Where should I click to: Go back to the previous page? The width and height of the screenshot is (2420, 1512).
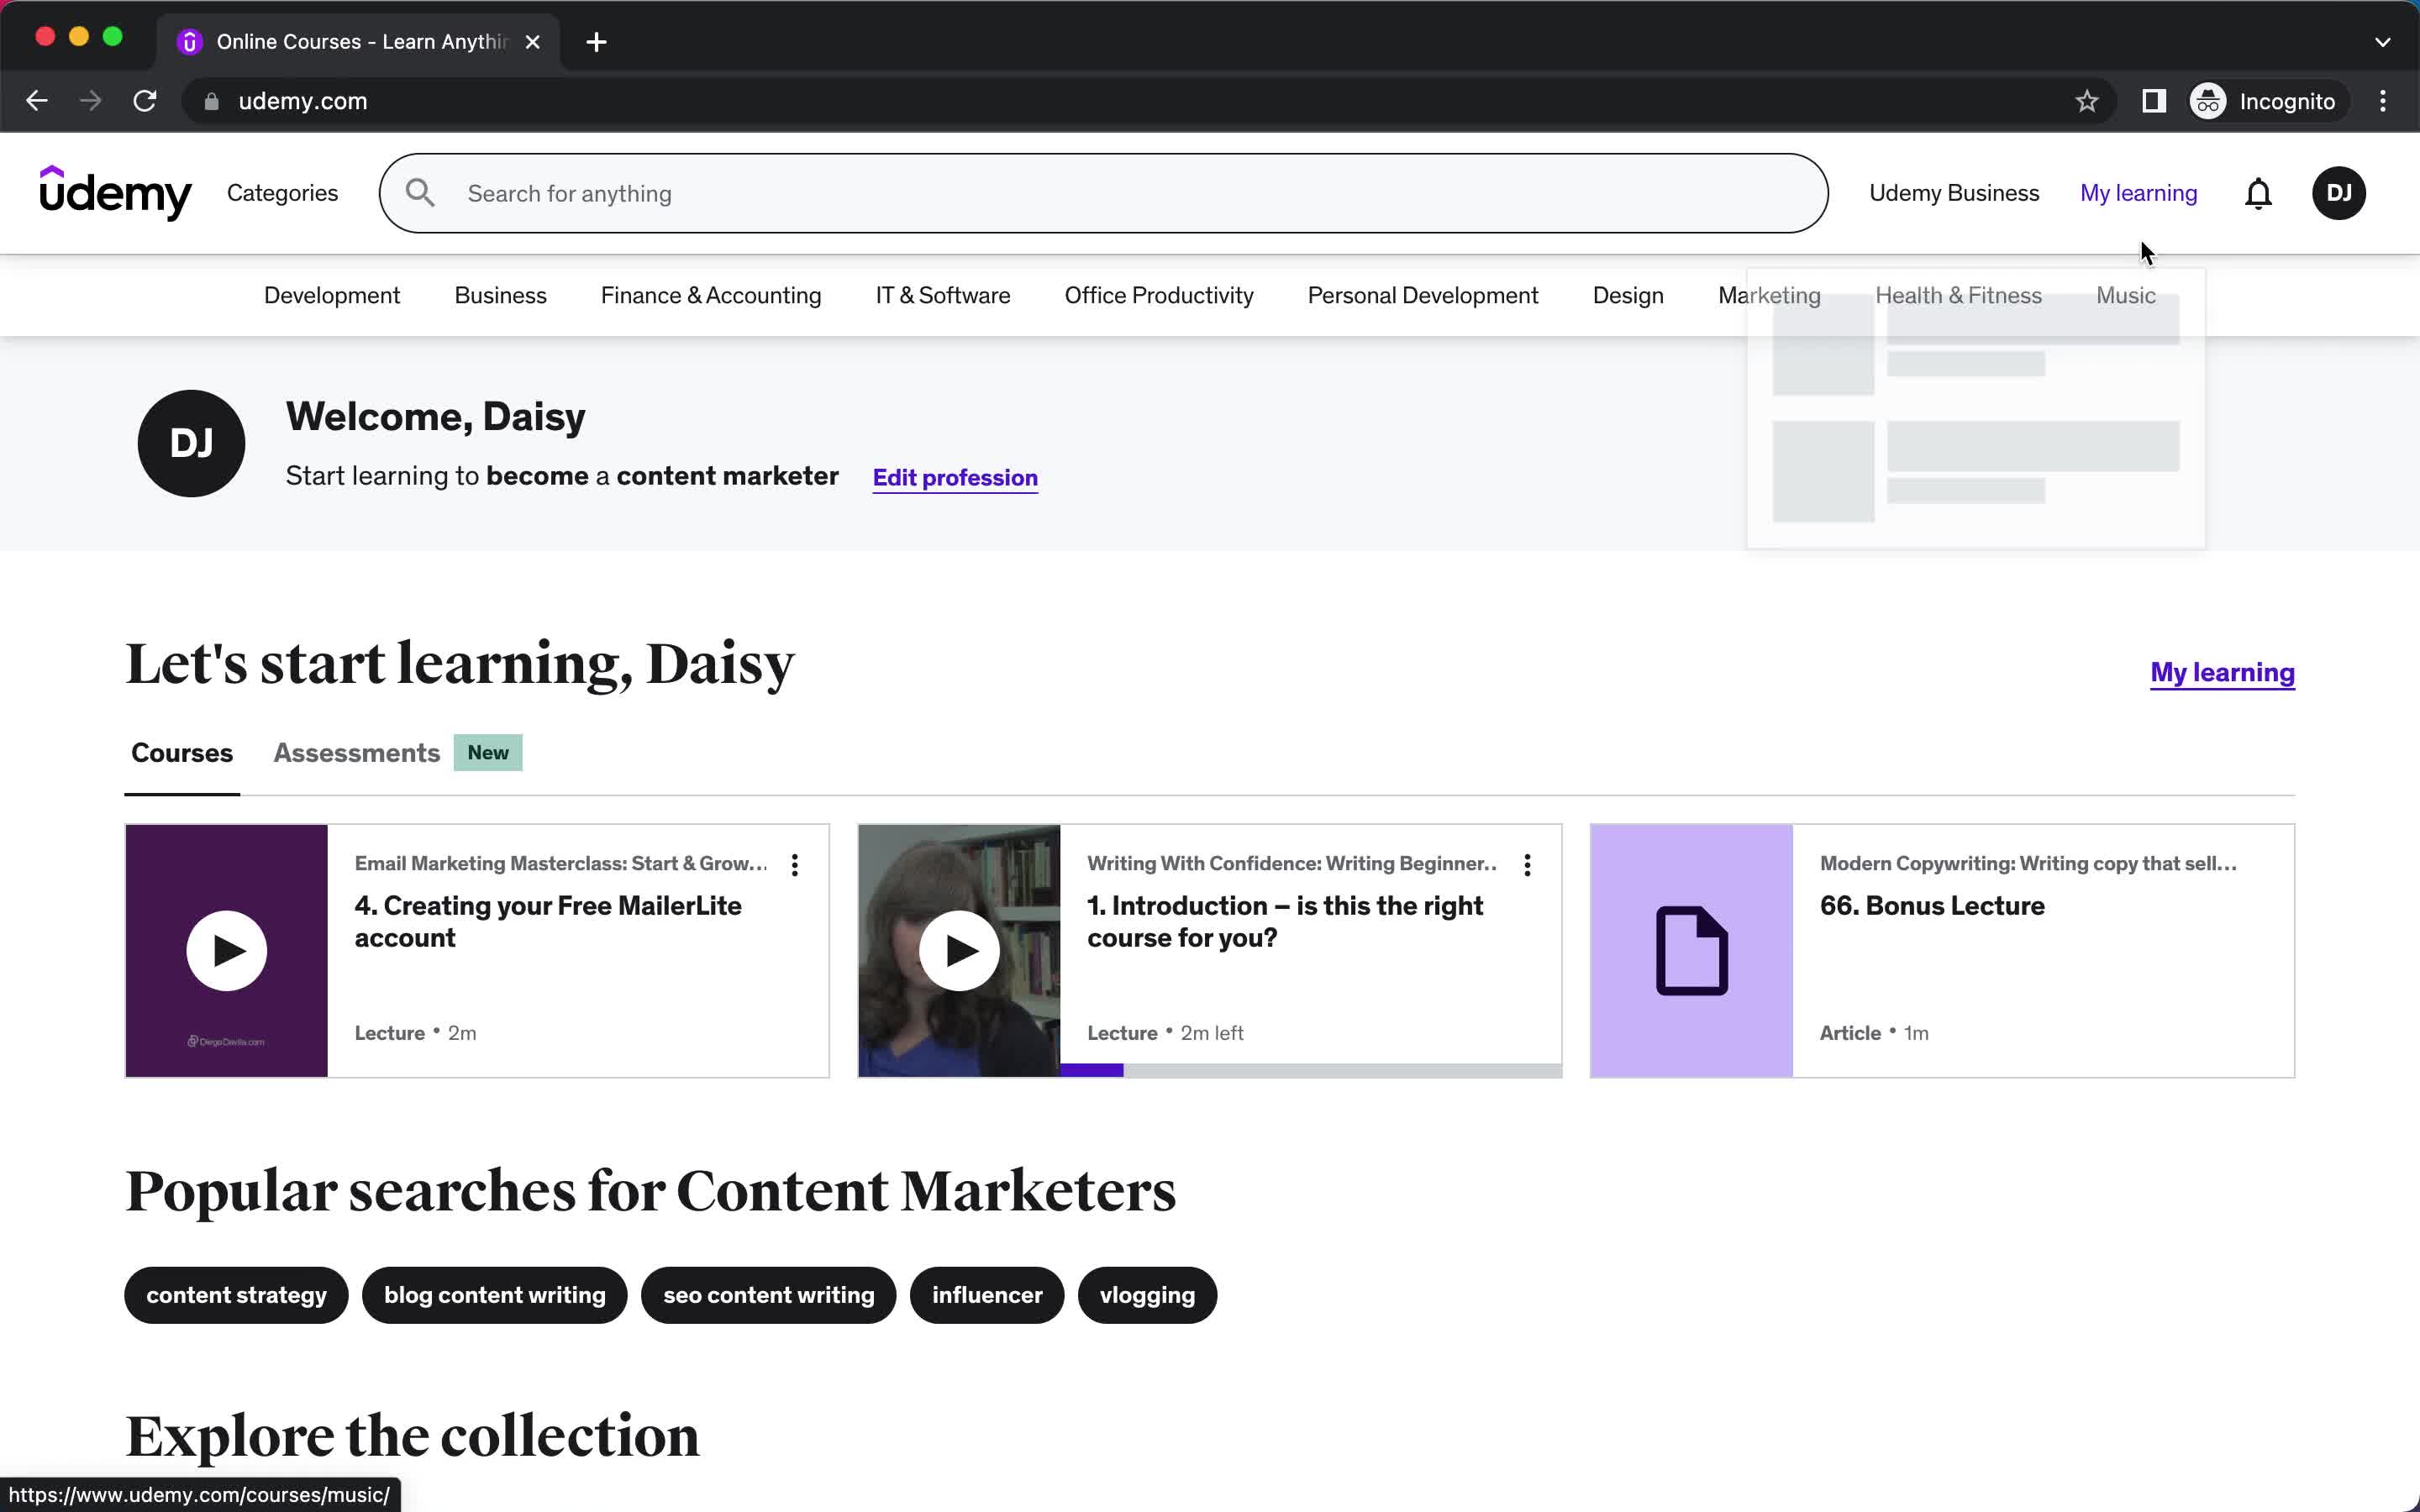37,101
